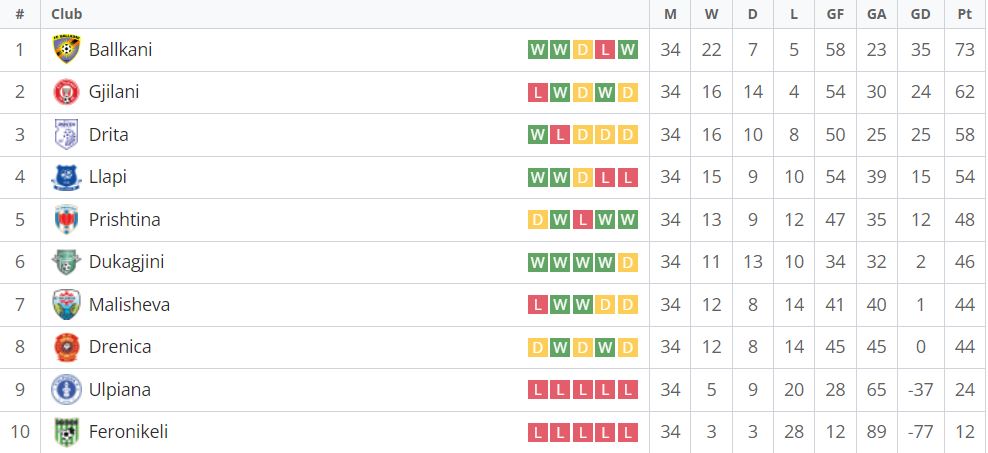Select the Ulpiana points cell showing 24
This screenshot has width=988, height=453.
(965, 390)
